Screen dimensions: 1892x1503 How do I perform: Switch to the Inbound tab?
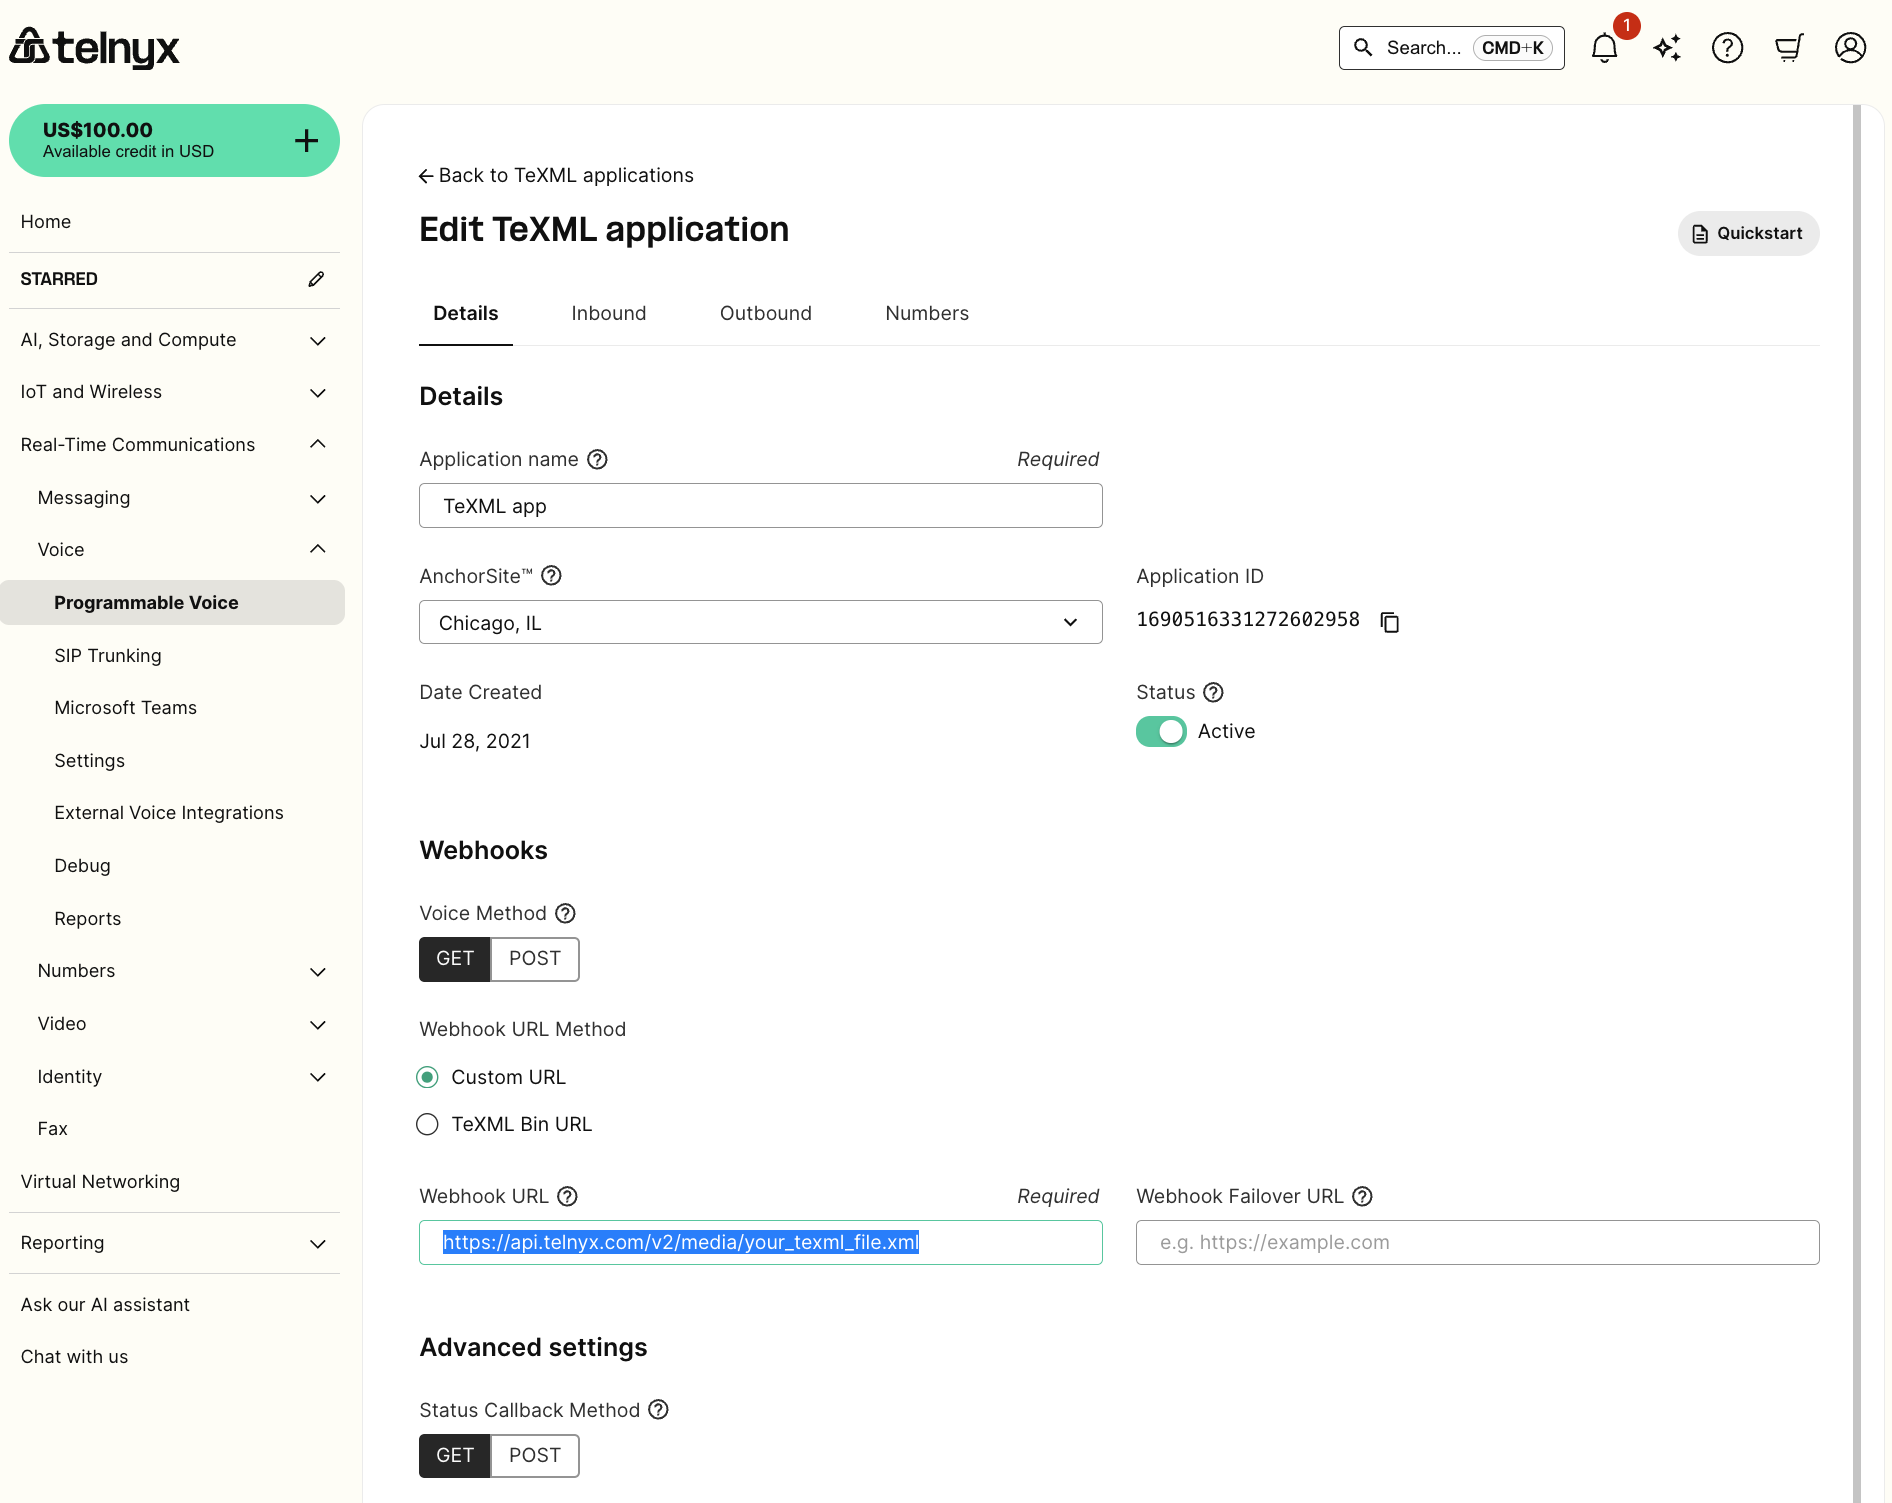[x=609, y=313]
